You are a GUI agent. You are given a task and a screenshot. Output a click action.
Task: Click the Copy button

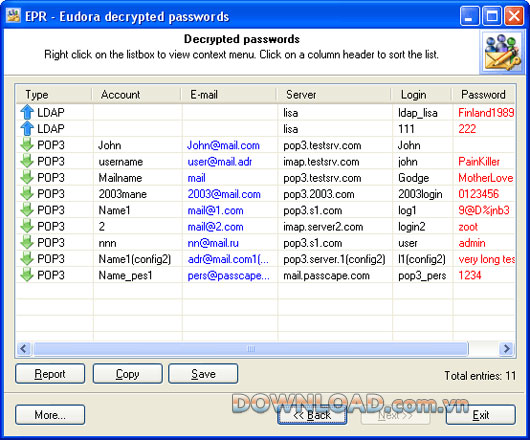pos(127,373)
